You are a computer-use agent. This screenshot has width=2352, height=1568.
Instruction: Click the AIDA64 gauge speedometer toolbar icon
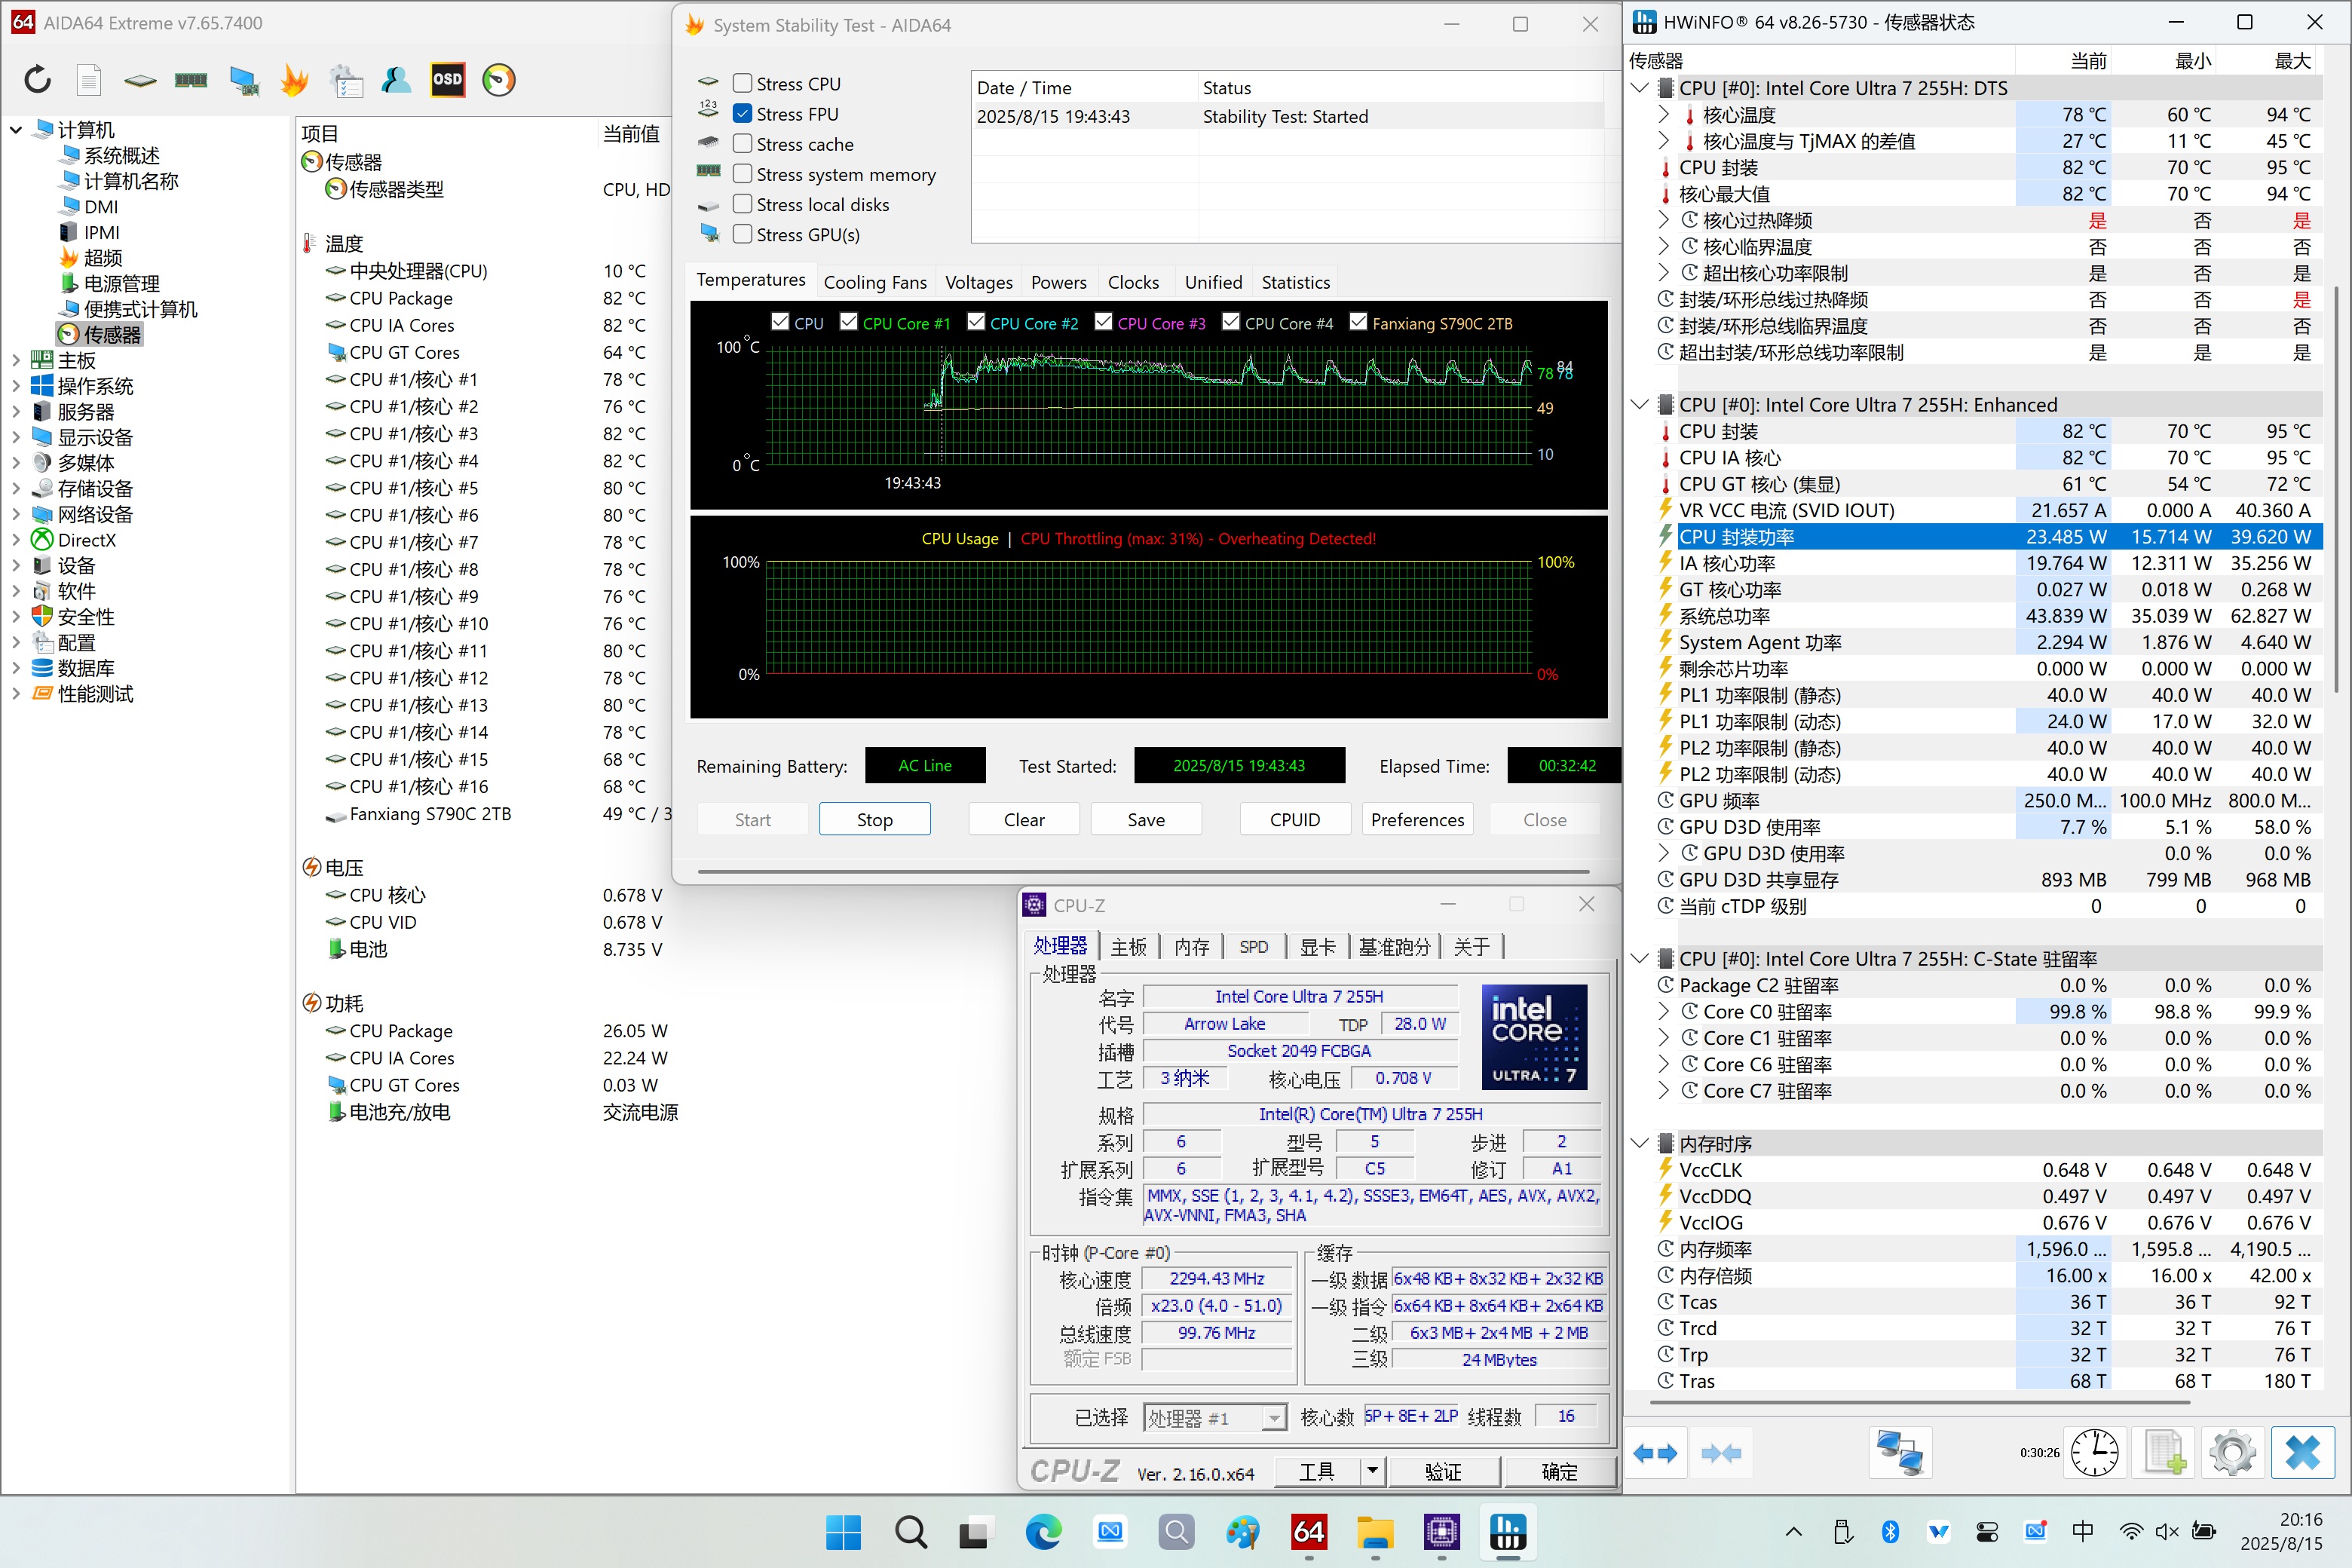coord(498,79)
